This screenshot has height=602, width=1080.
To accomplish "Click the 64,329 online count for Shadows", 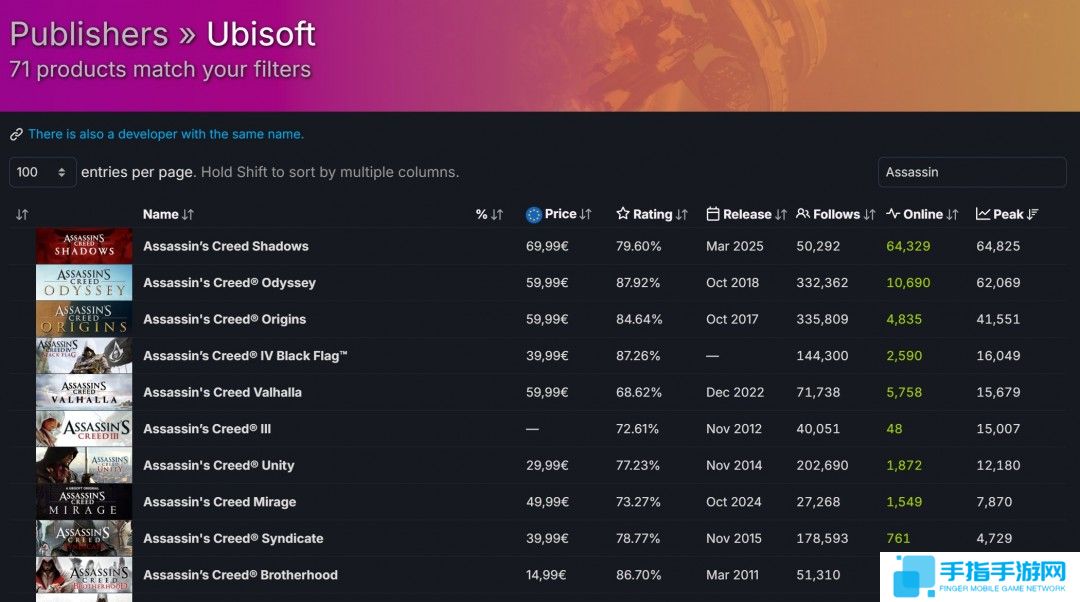I will tap(908, 246).
